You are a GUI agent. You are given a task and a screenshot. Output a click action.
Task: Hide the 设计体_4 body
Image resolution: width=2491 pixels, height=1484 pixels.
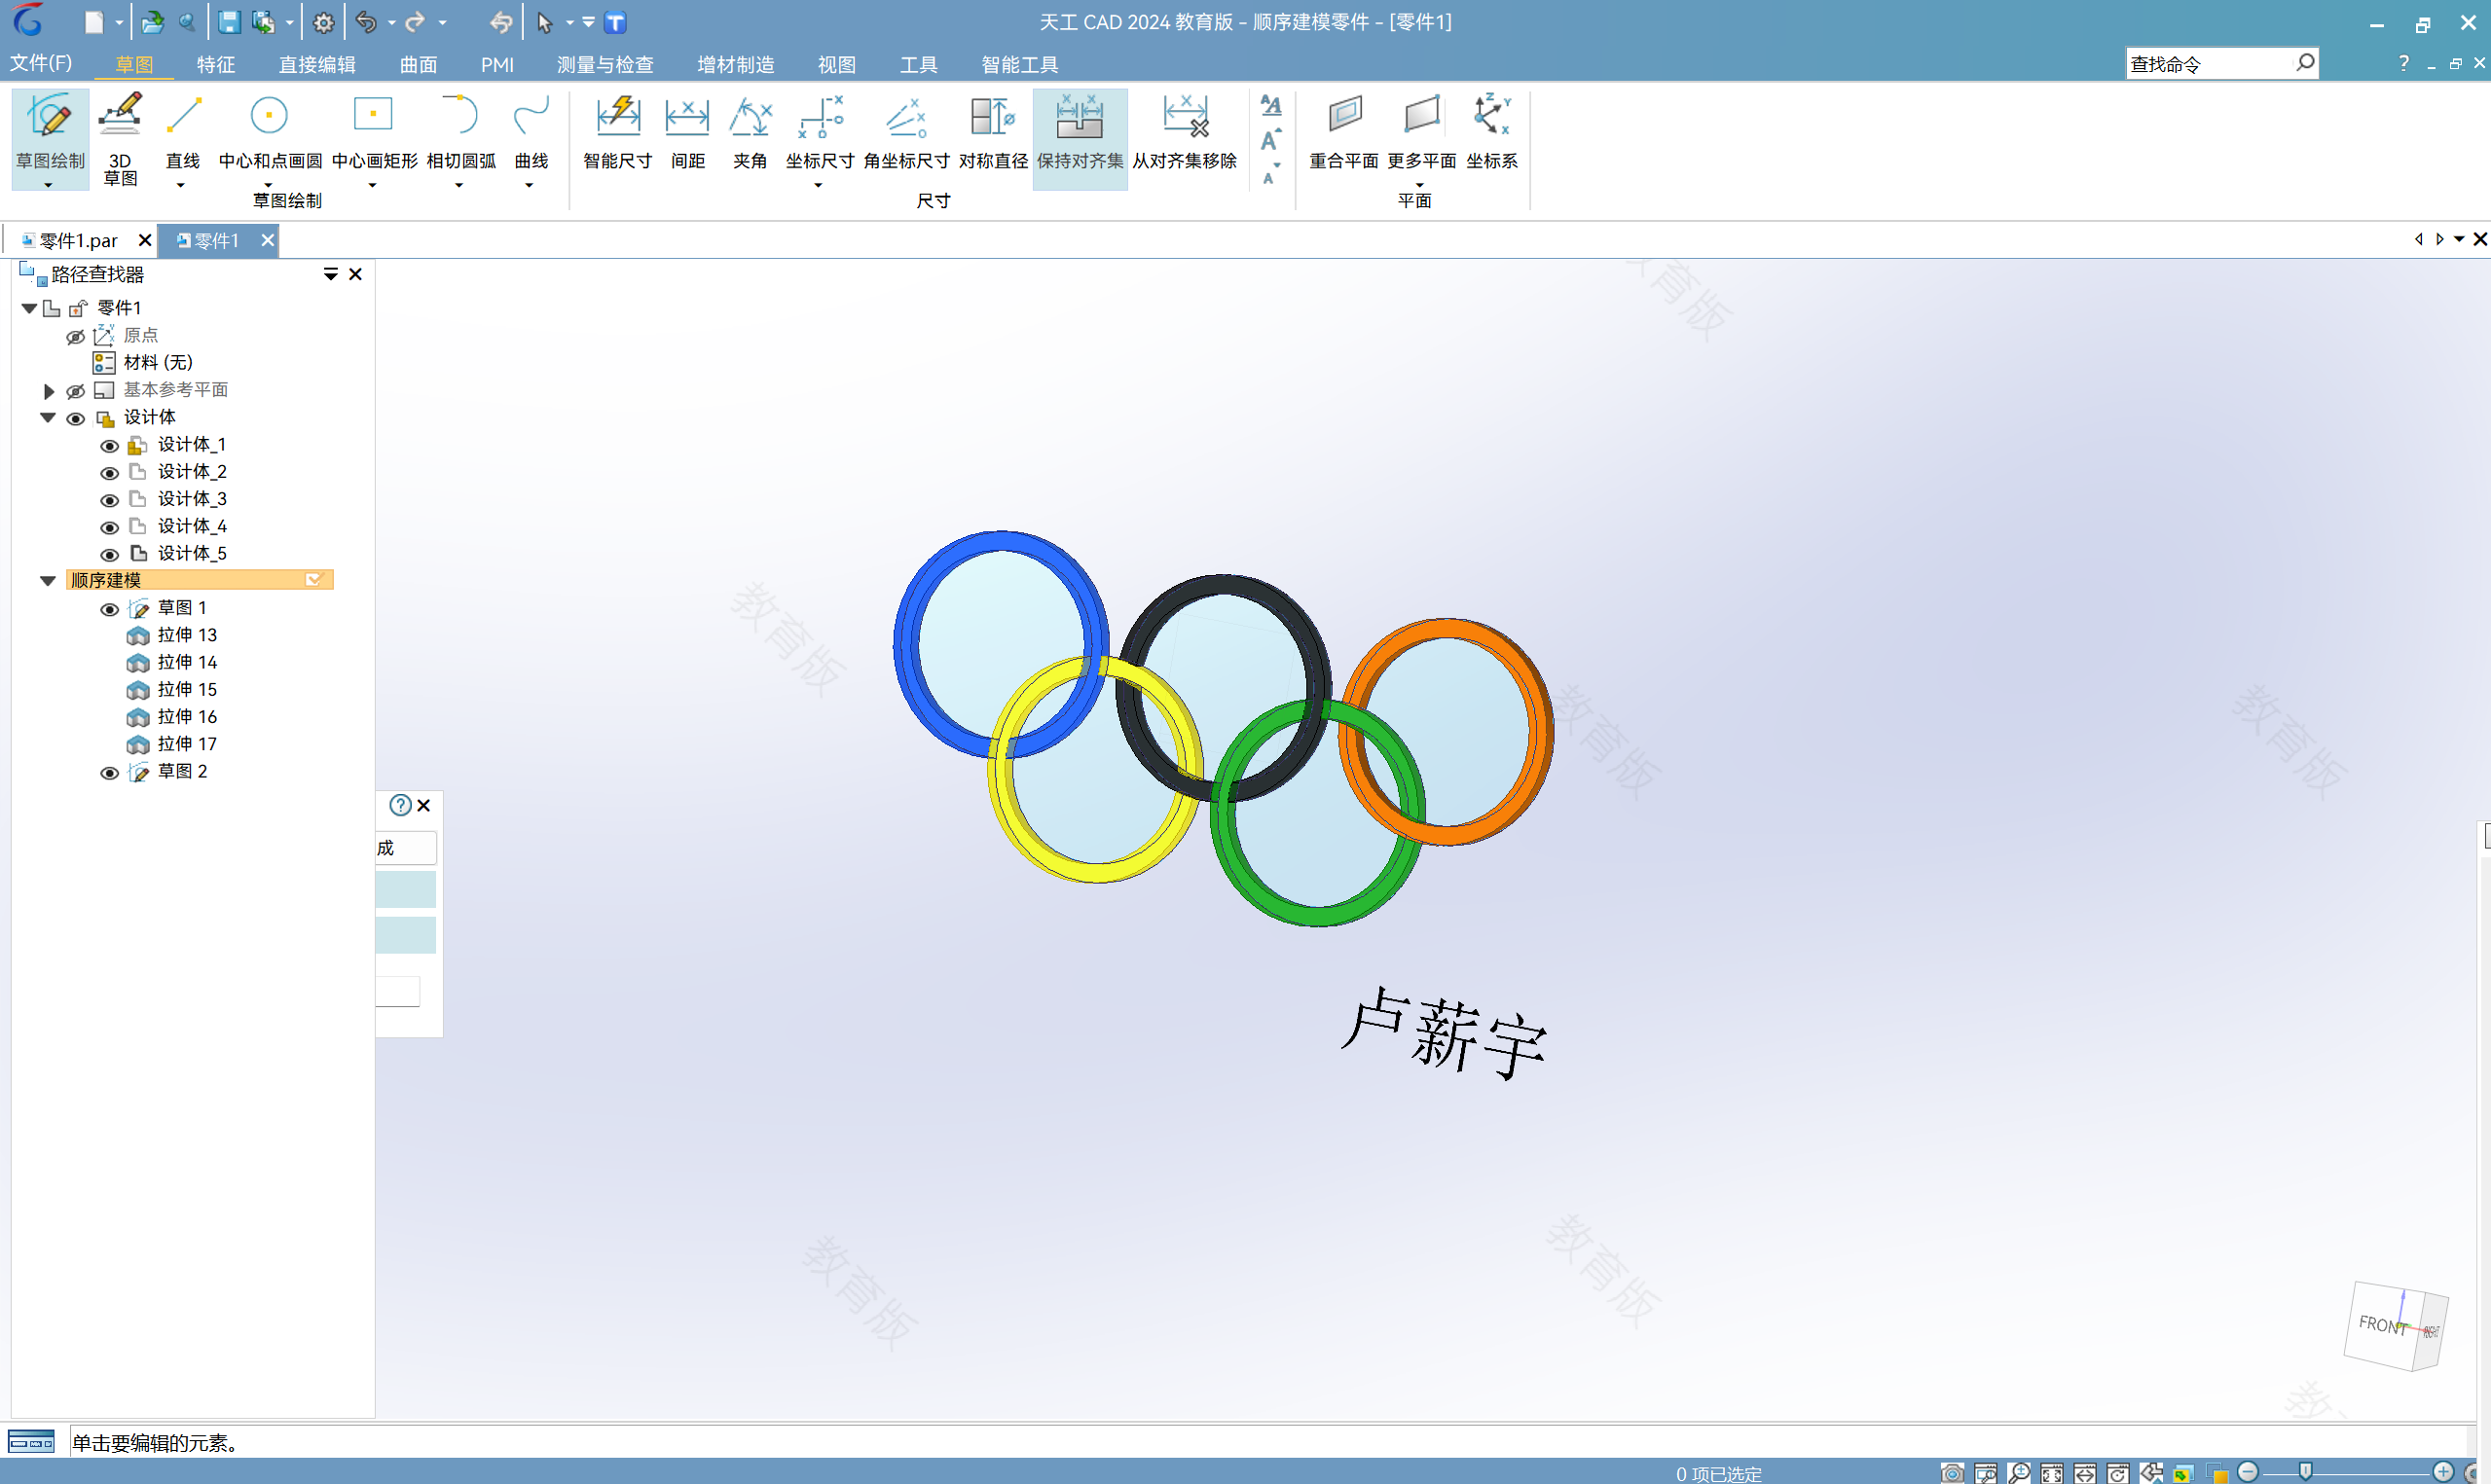coord(110,527)
